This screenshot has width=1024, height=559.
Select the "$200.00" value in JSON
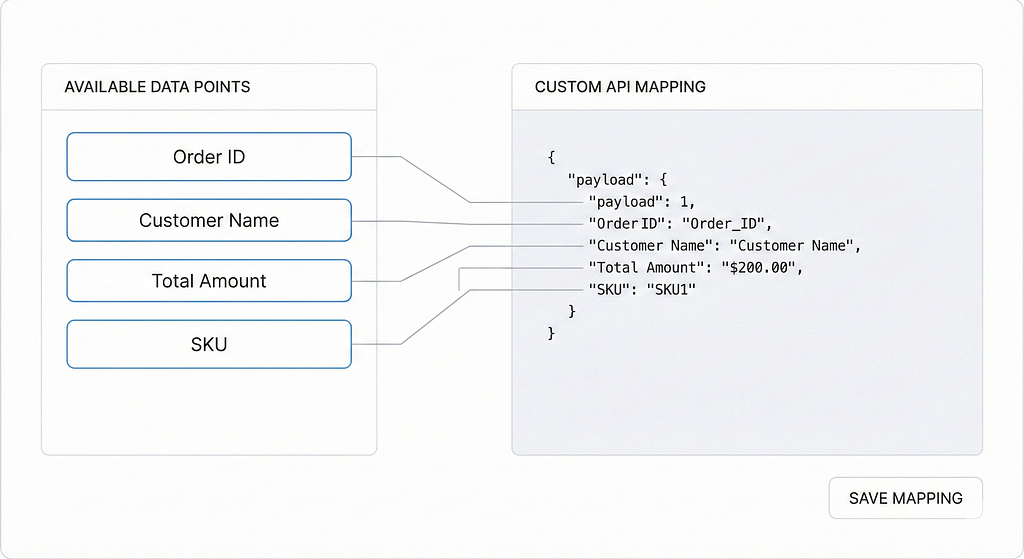[761, 267]
